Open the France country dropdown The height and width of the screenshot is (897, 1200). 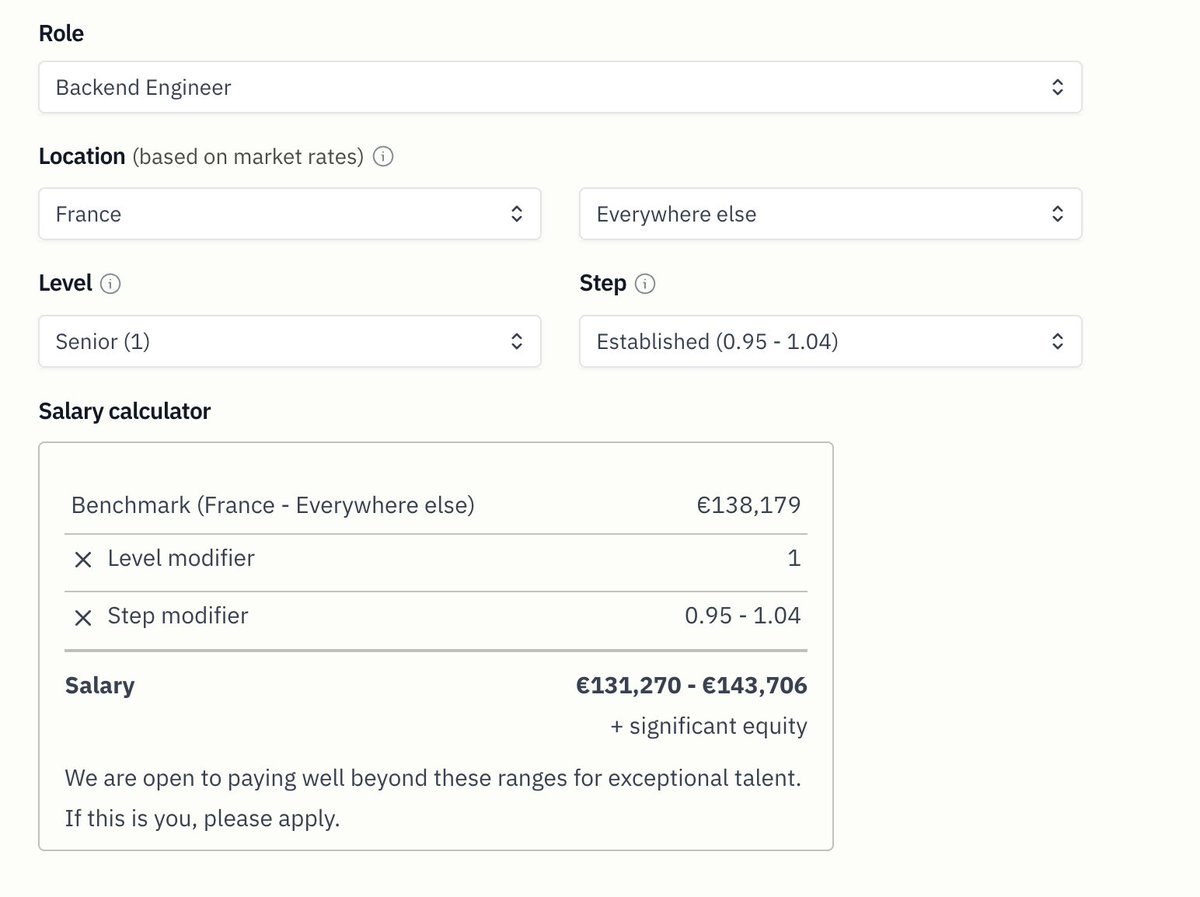pos(290,214)
